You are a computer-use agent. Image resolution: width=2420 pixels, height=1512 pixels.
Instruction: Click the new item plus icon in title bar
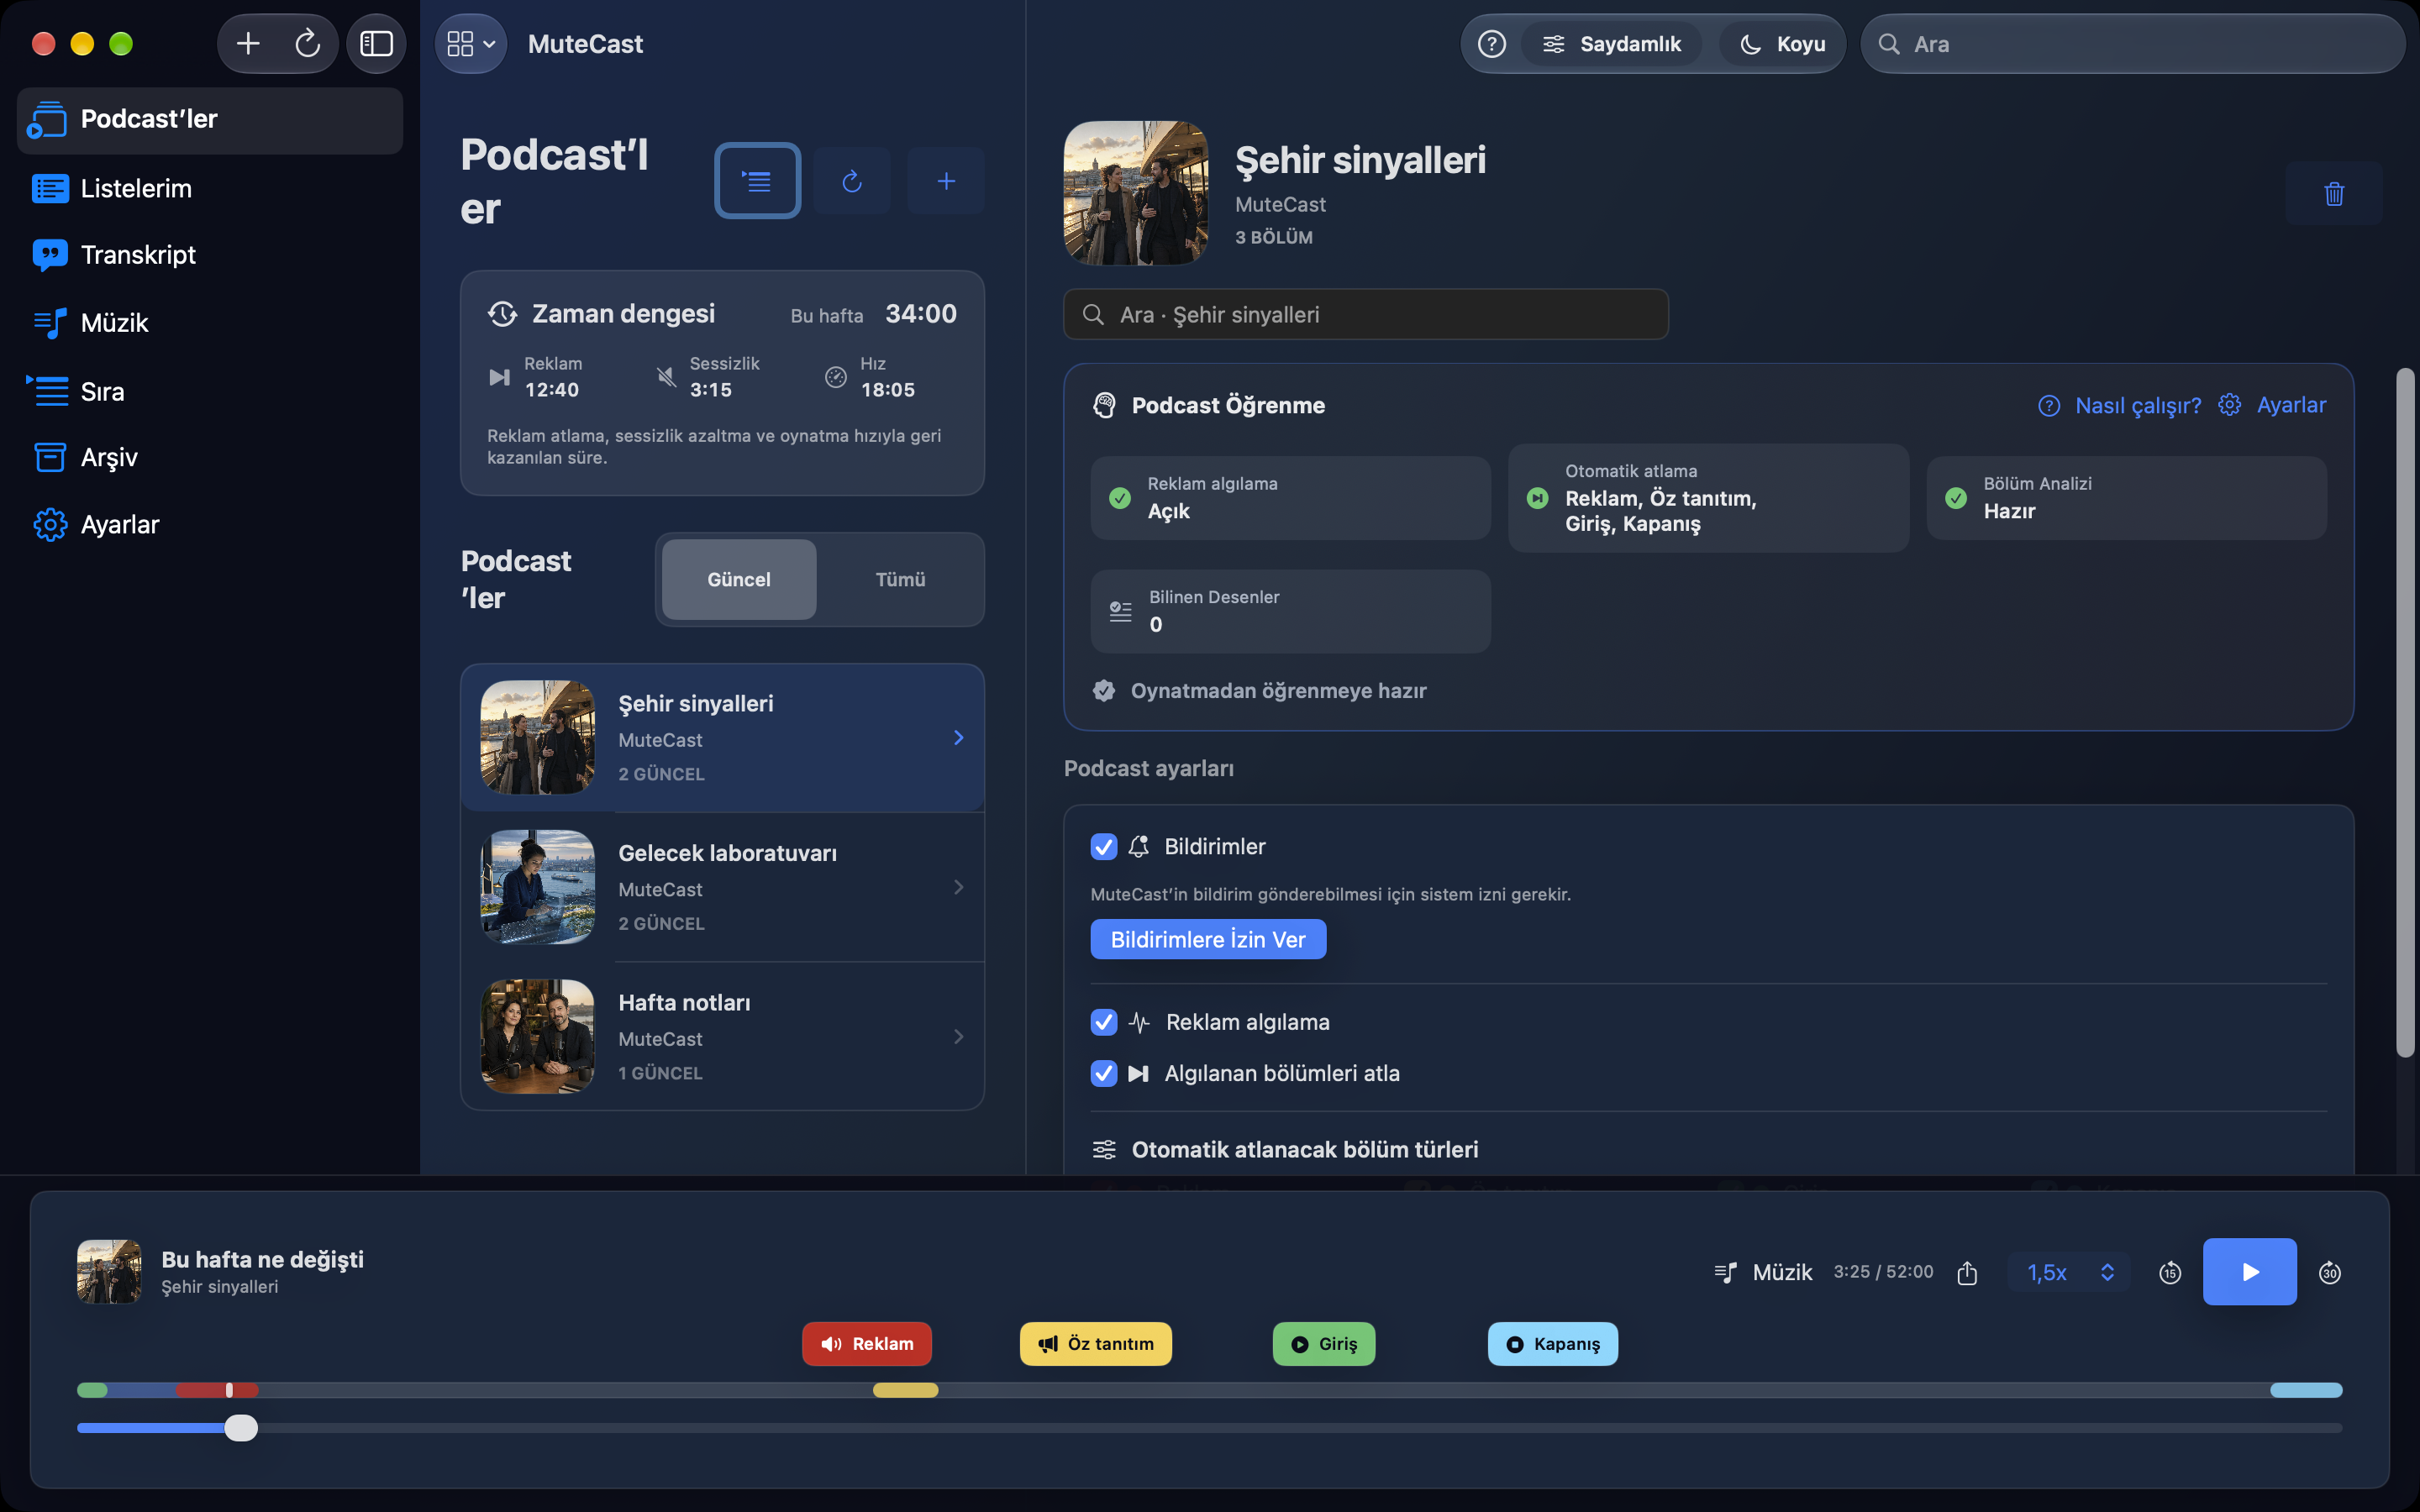point(248,44)
